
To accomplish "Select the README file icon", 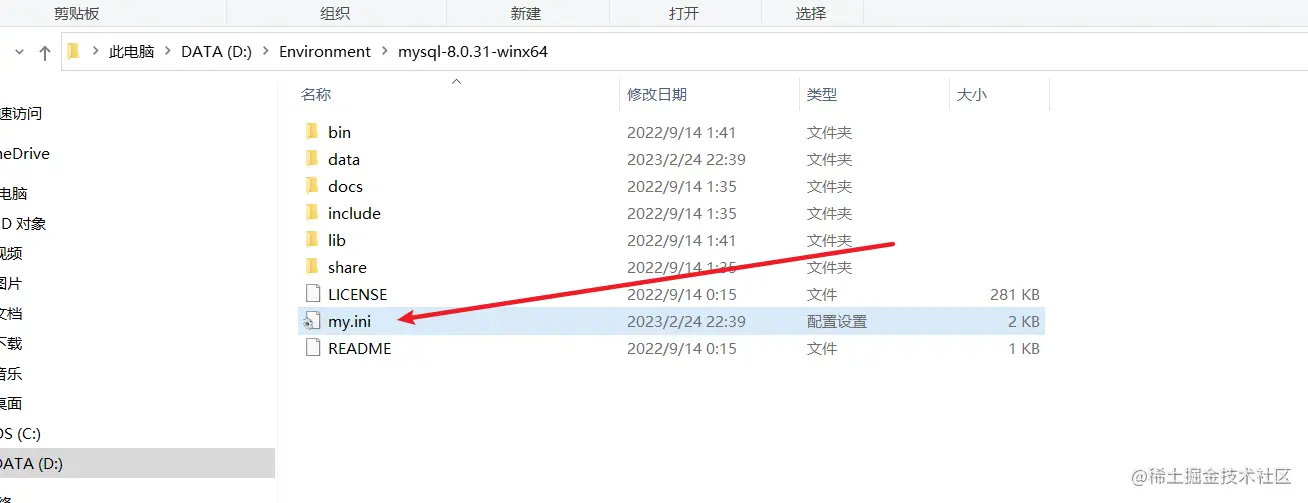I will pyautogui.click(x=312, y=348).
